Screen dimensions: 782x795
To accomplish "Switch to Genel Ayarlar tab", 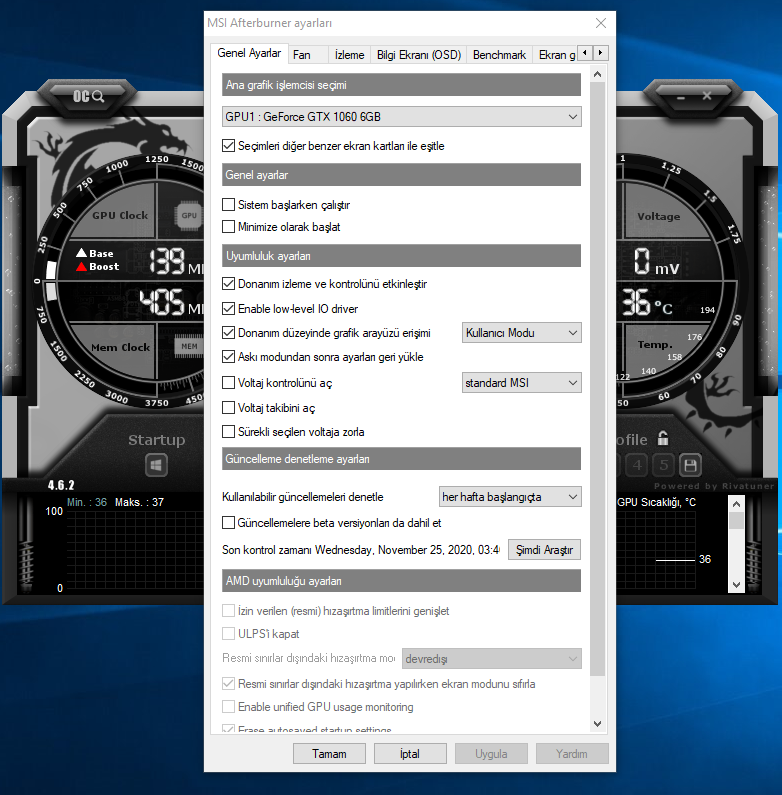I will 249,53.
